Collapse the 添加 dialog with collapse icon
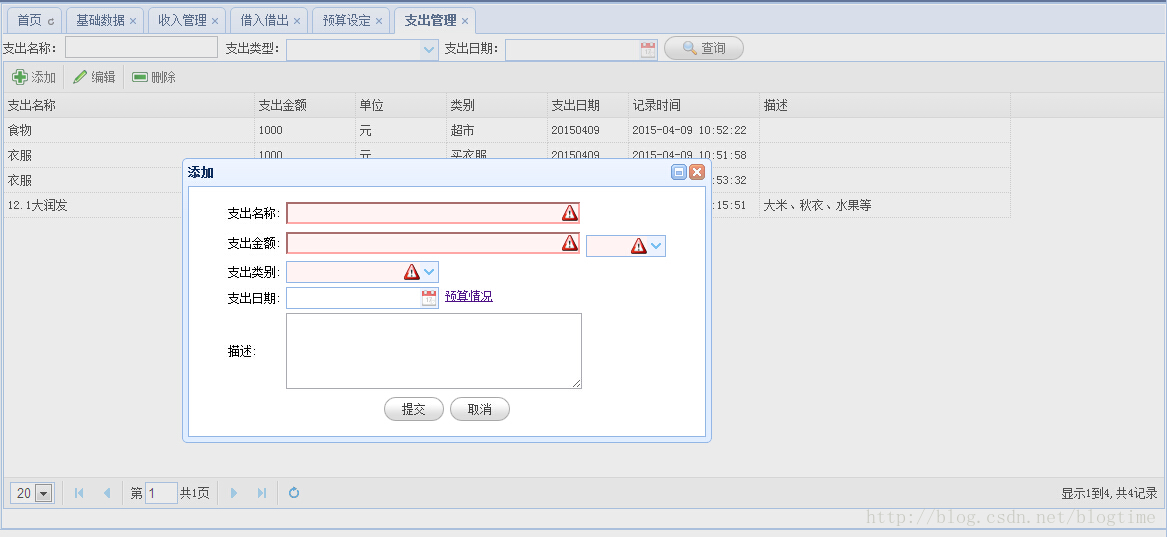 pyautogui.click(x=679, y=173)
